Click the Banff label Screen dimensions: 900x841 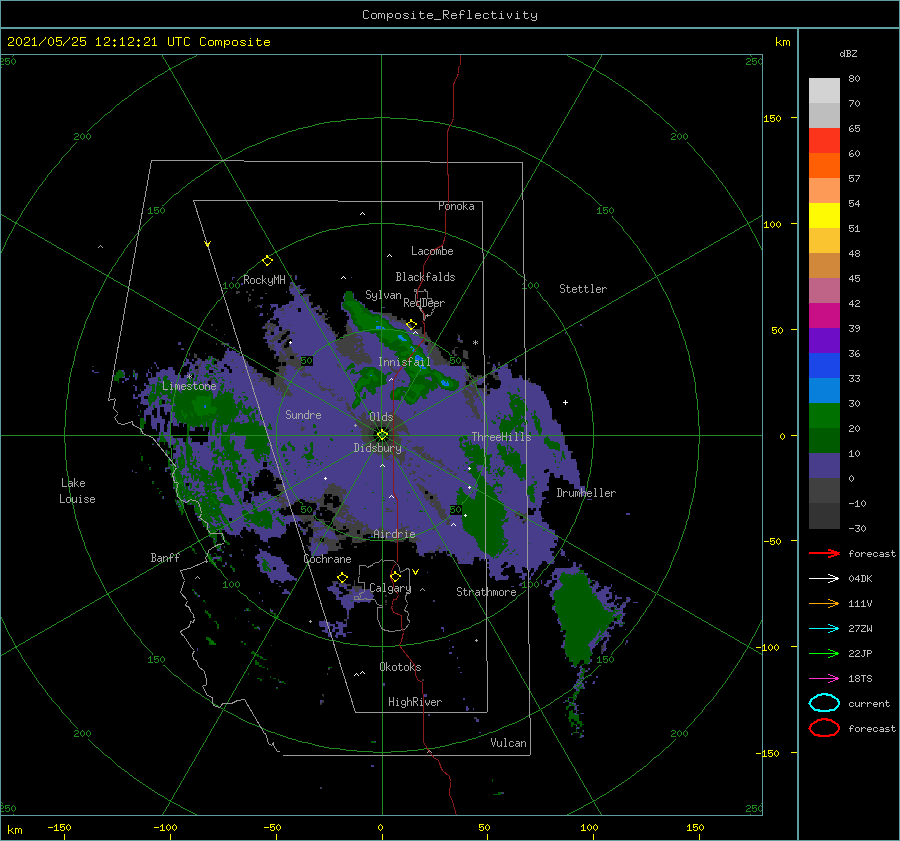coord(165,557)
